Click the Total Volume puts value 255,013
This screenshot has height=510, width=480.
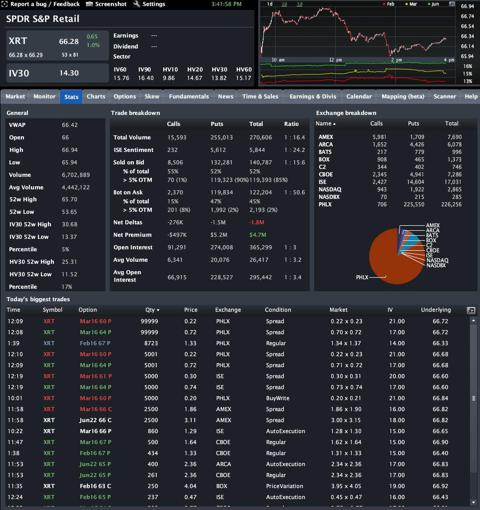click(x=222, y=138)
